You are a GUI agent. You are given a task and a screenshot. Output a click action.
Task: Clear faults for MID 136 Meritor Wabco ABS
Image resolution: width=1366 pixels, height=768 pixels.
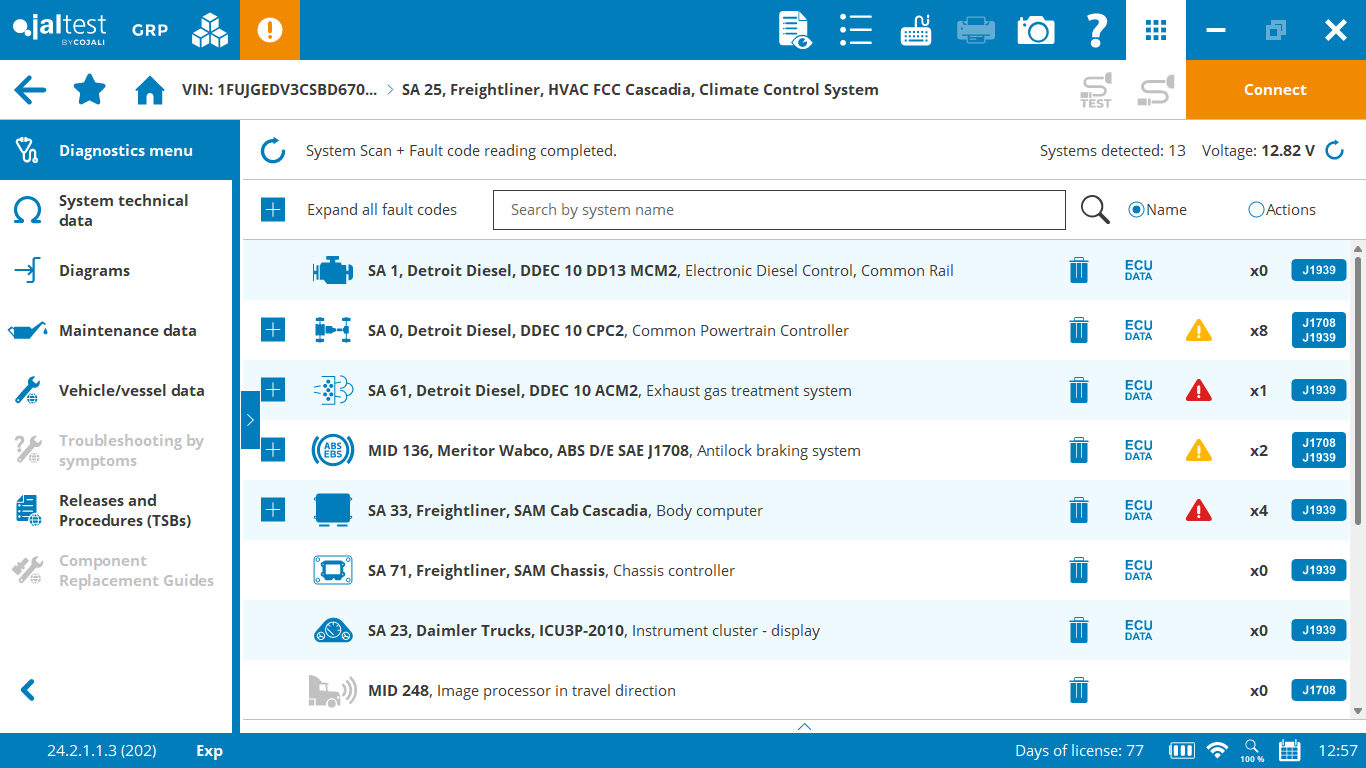[1079, 450]
